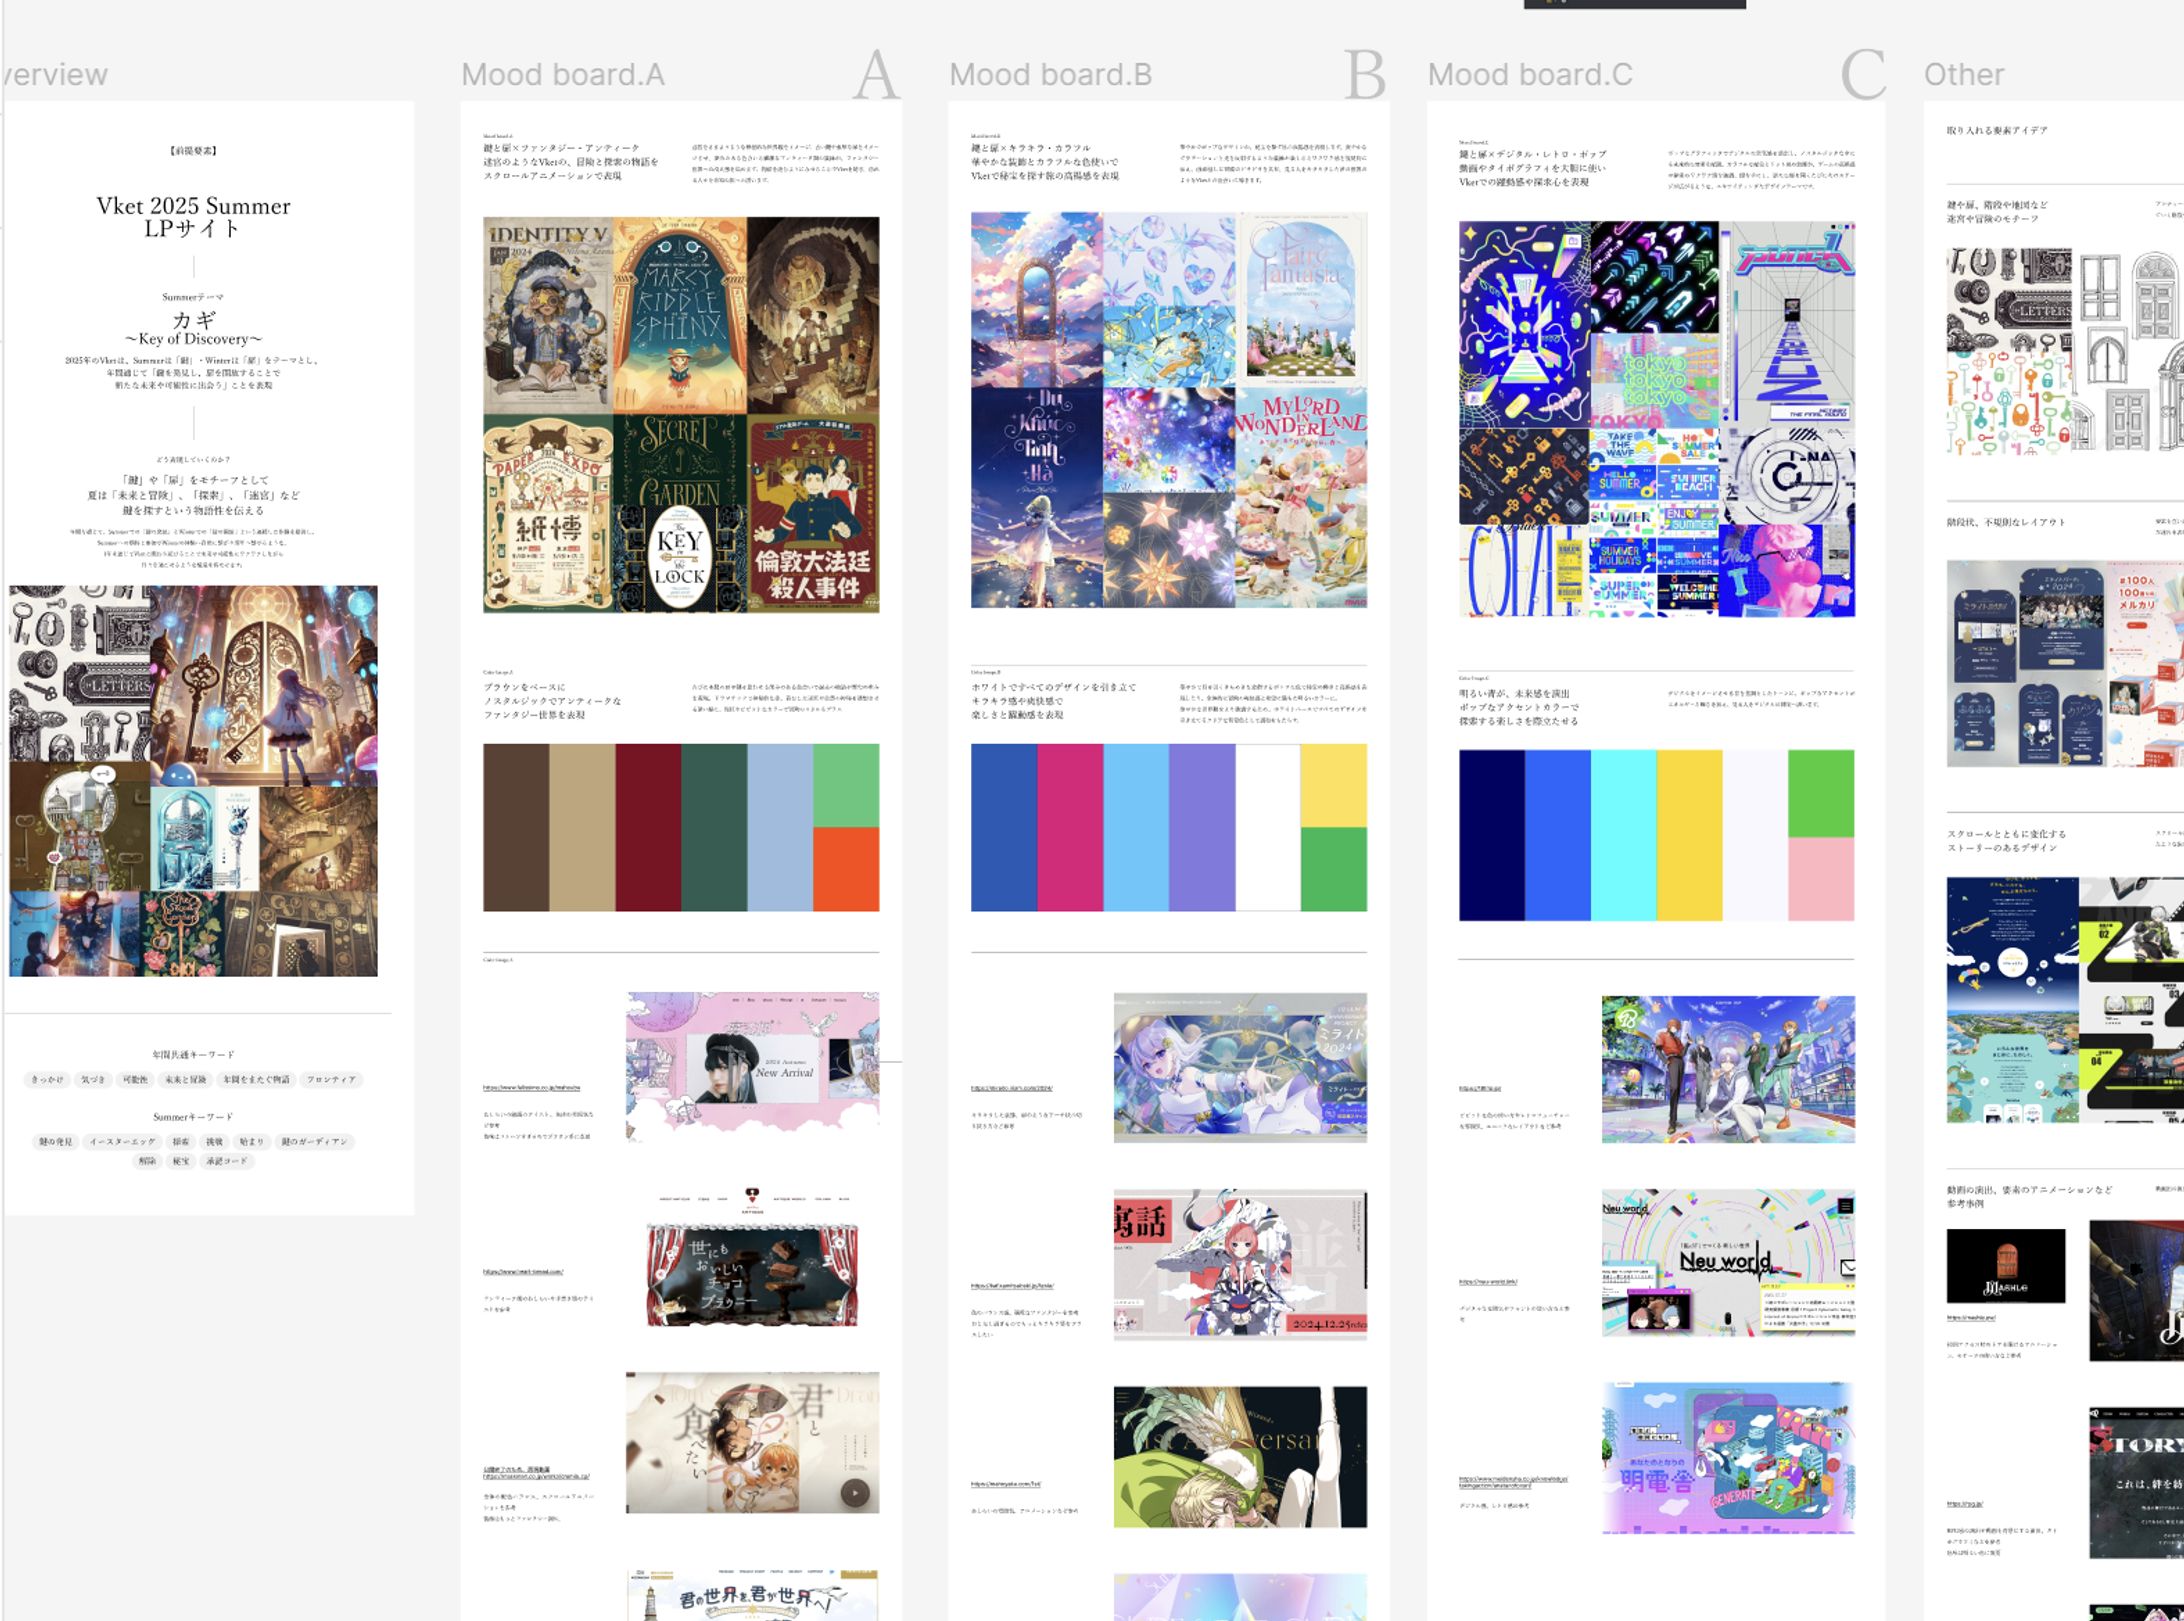
Task: Click the 気づき keyword tag
Action: (x=93, y=1080)
